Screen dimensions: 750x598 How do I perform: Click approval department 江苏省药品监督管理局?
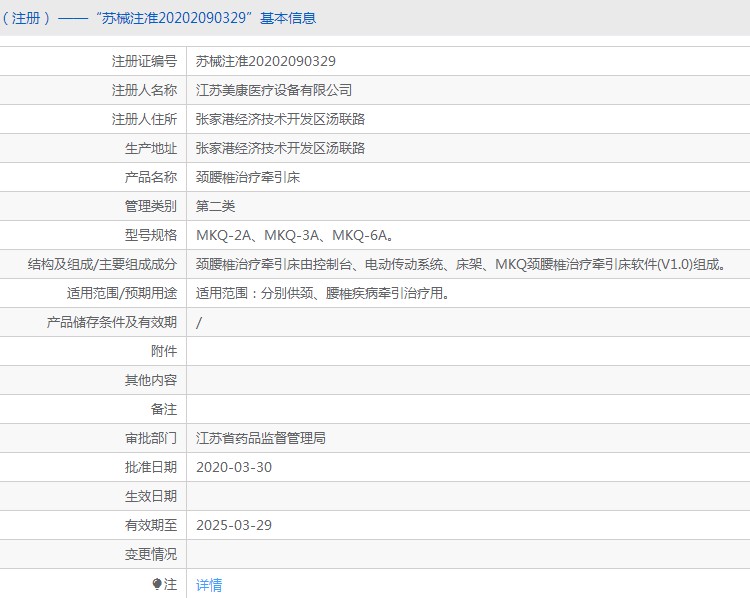pyautogui.click(x=261, y=438)
